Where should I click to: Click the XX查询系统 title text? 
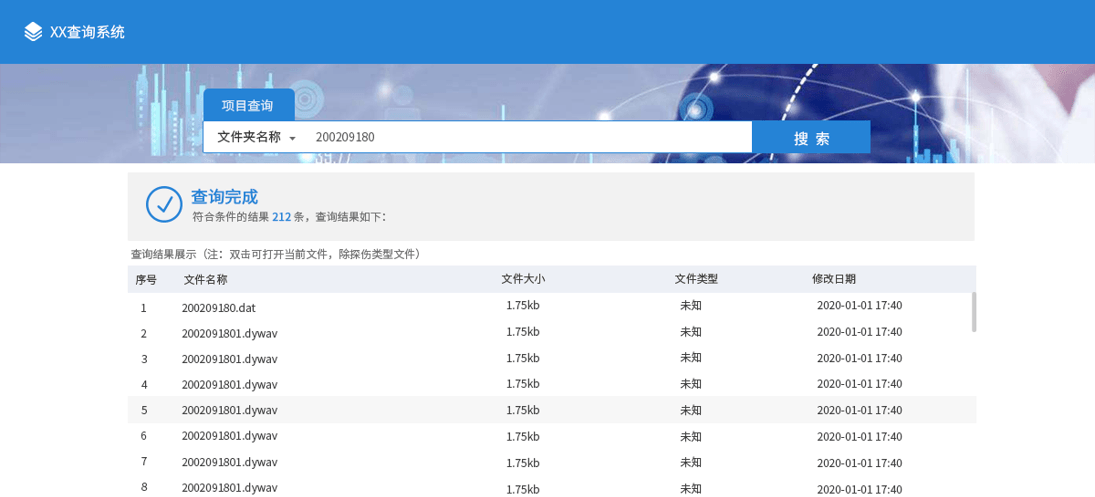point(88,32)
